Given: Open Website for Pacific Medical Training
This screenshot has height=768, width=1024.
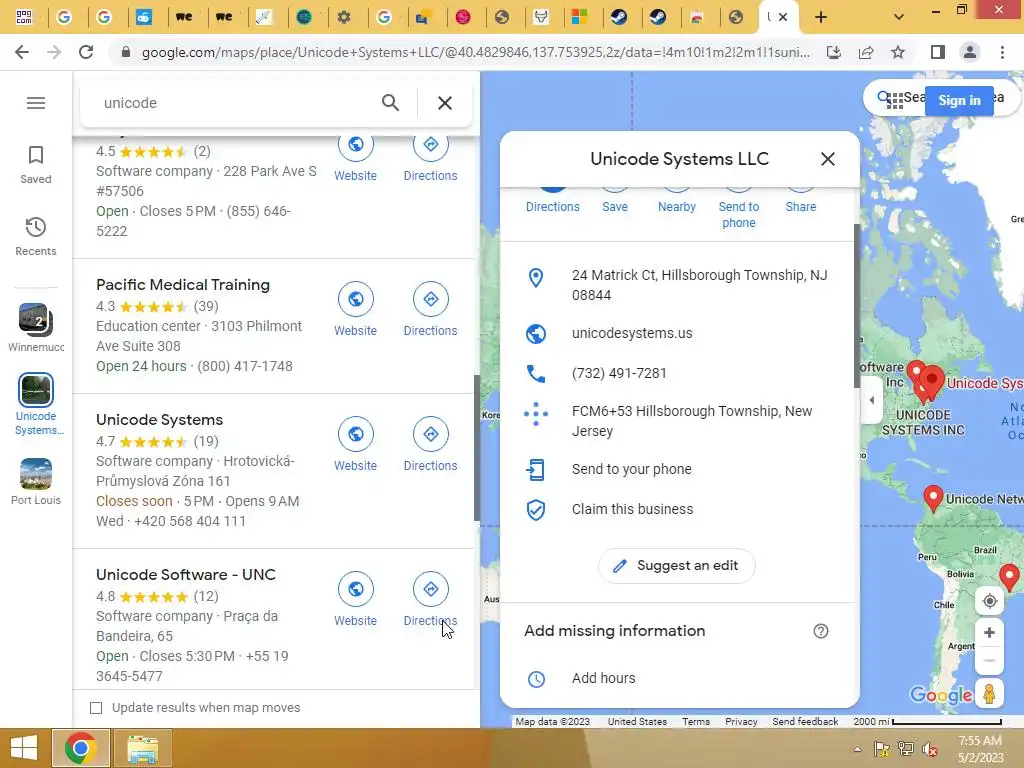Looking at the screenshot, I should pos(355,310).
